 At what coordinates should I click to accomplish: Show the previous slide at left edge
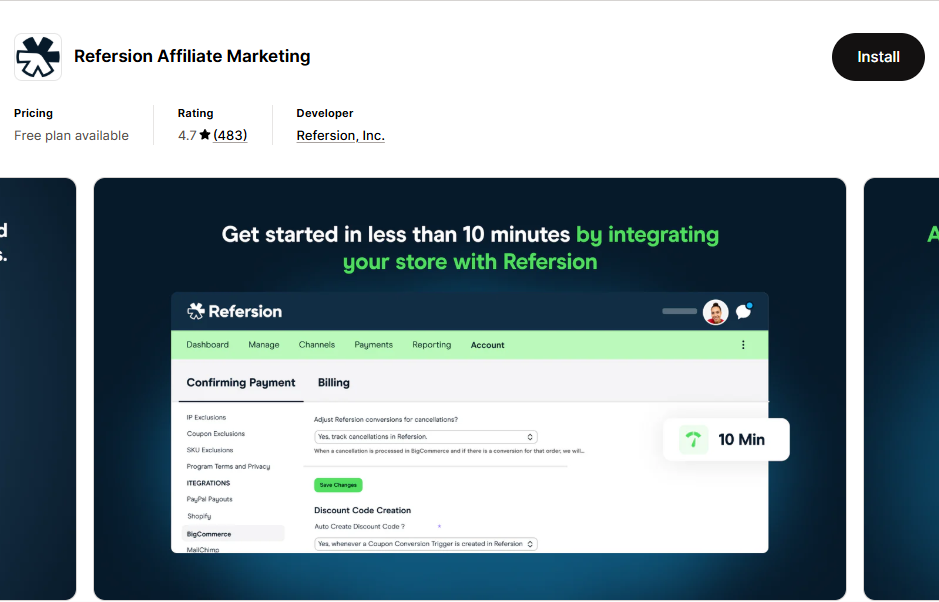[x=38, y=388]
